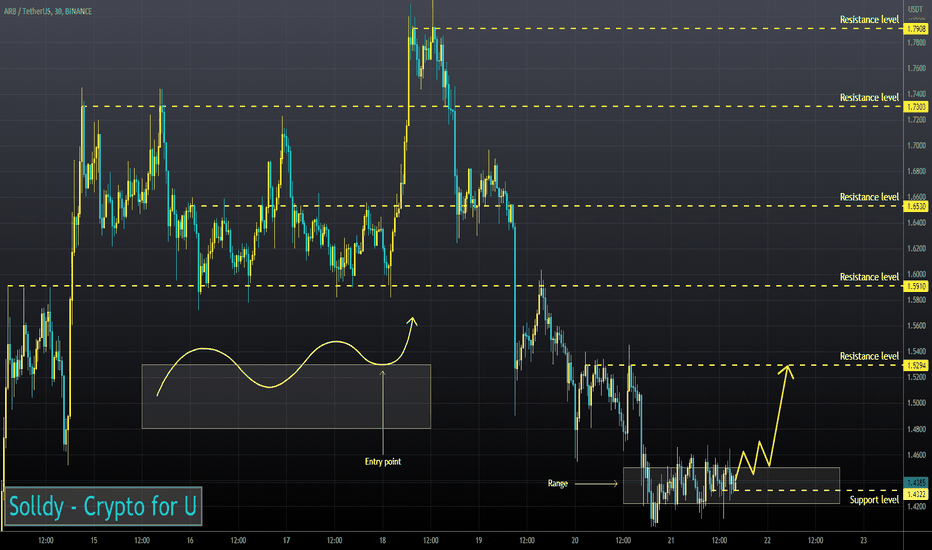Screen dimensions: 932x550
Task: Click date 21 on time axis
Action: [671, 540]
